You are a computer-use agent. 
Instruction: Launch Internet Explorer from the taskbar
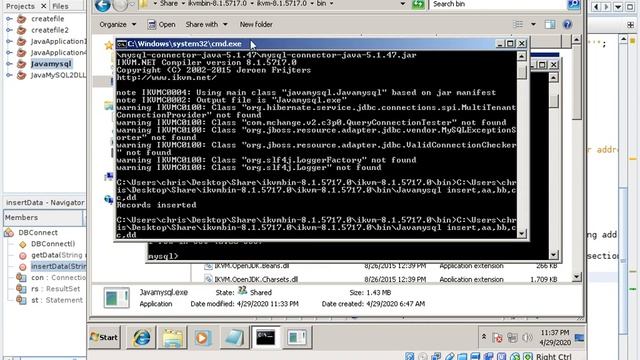141,338
